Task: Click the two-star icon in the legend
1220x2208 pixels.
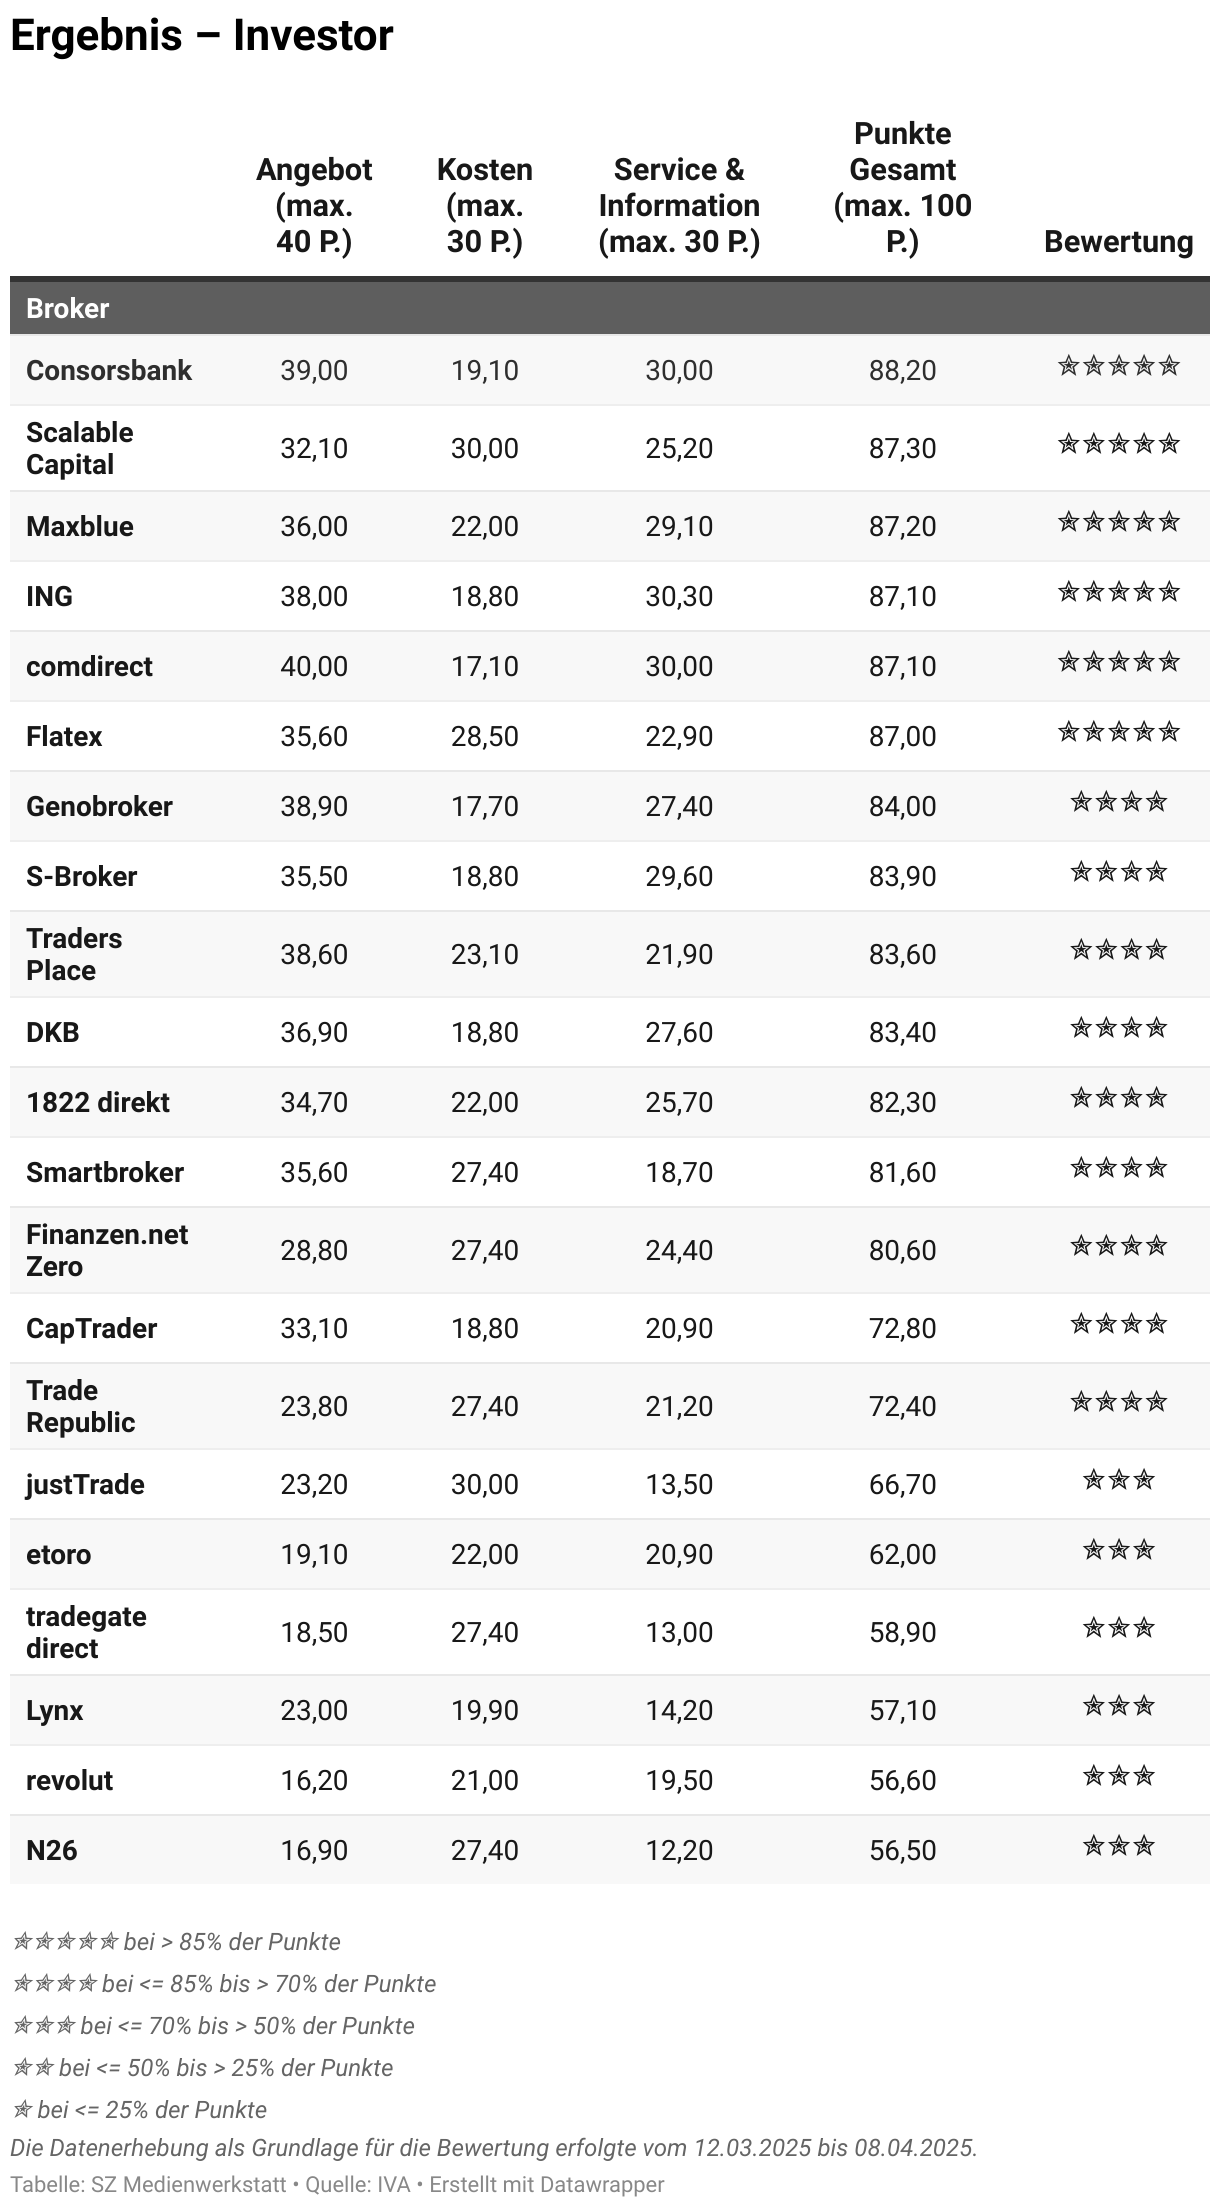Action: click(33, 2068)
